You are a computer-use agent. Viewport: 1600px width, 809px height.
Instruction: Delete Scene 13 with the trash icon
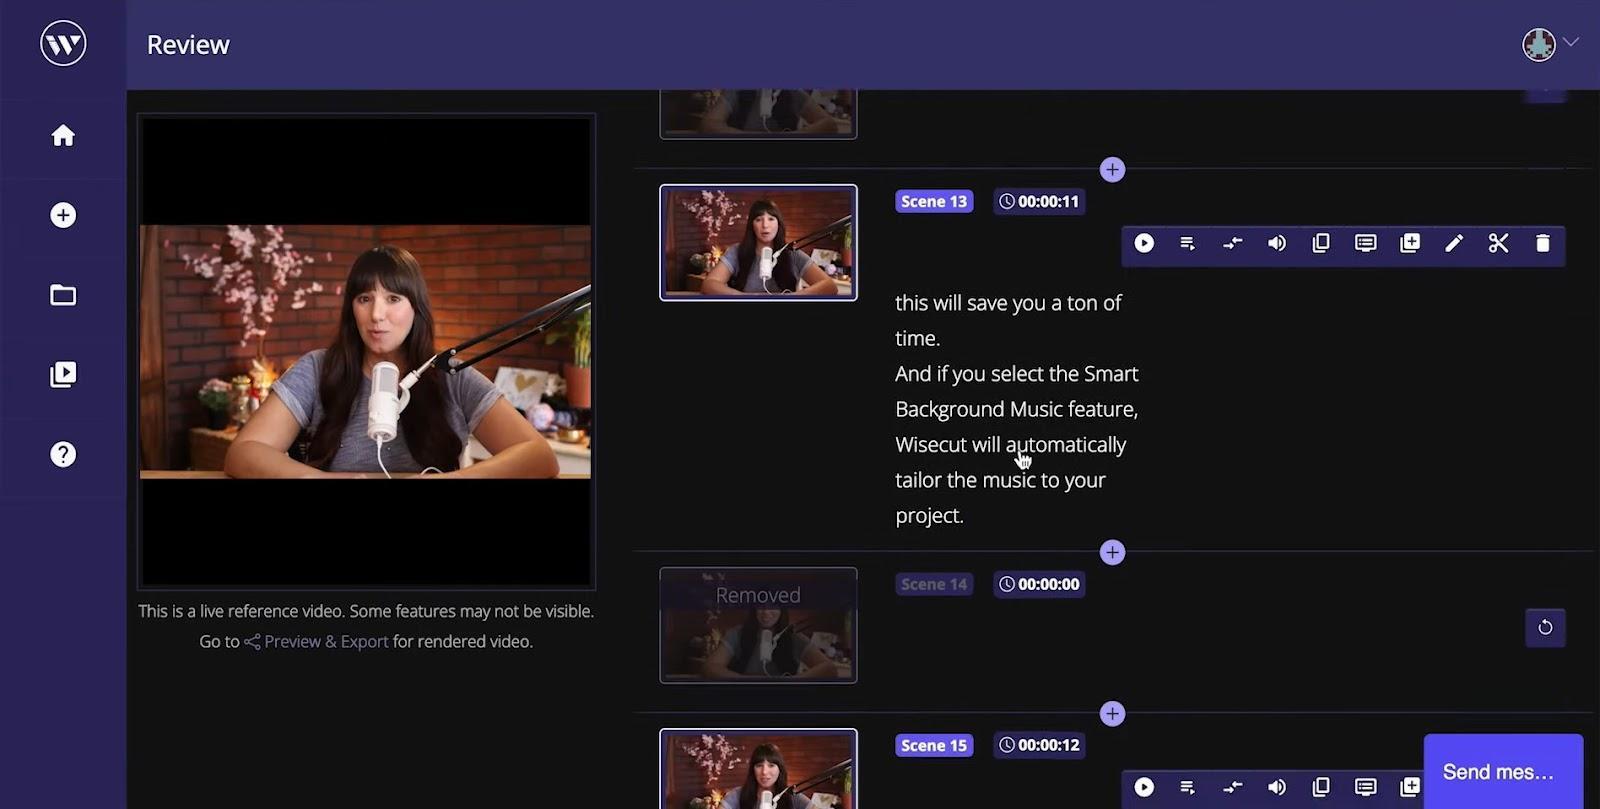tap(1543, 243)
